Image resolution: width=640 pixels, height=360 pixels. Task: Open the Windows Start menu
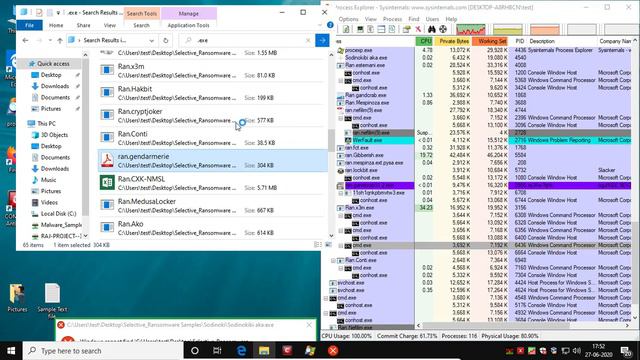[11, 351]
